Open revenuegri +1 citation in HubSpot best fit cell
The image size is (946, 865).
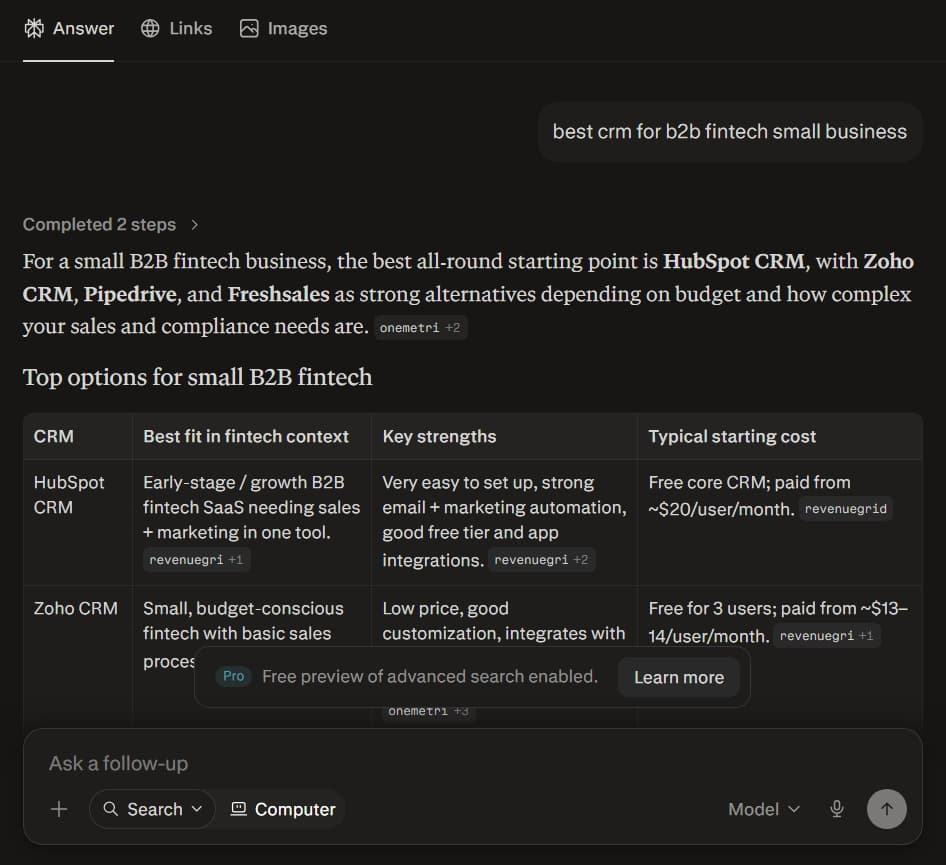[196, 559]
